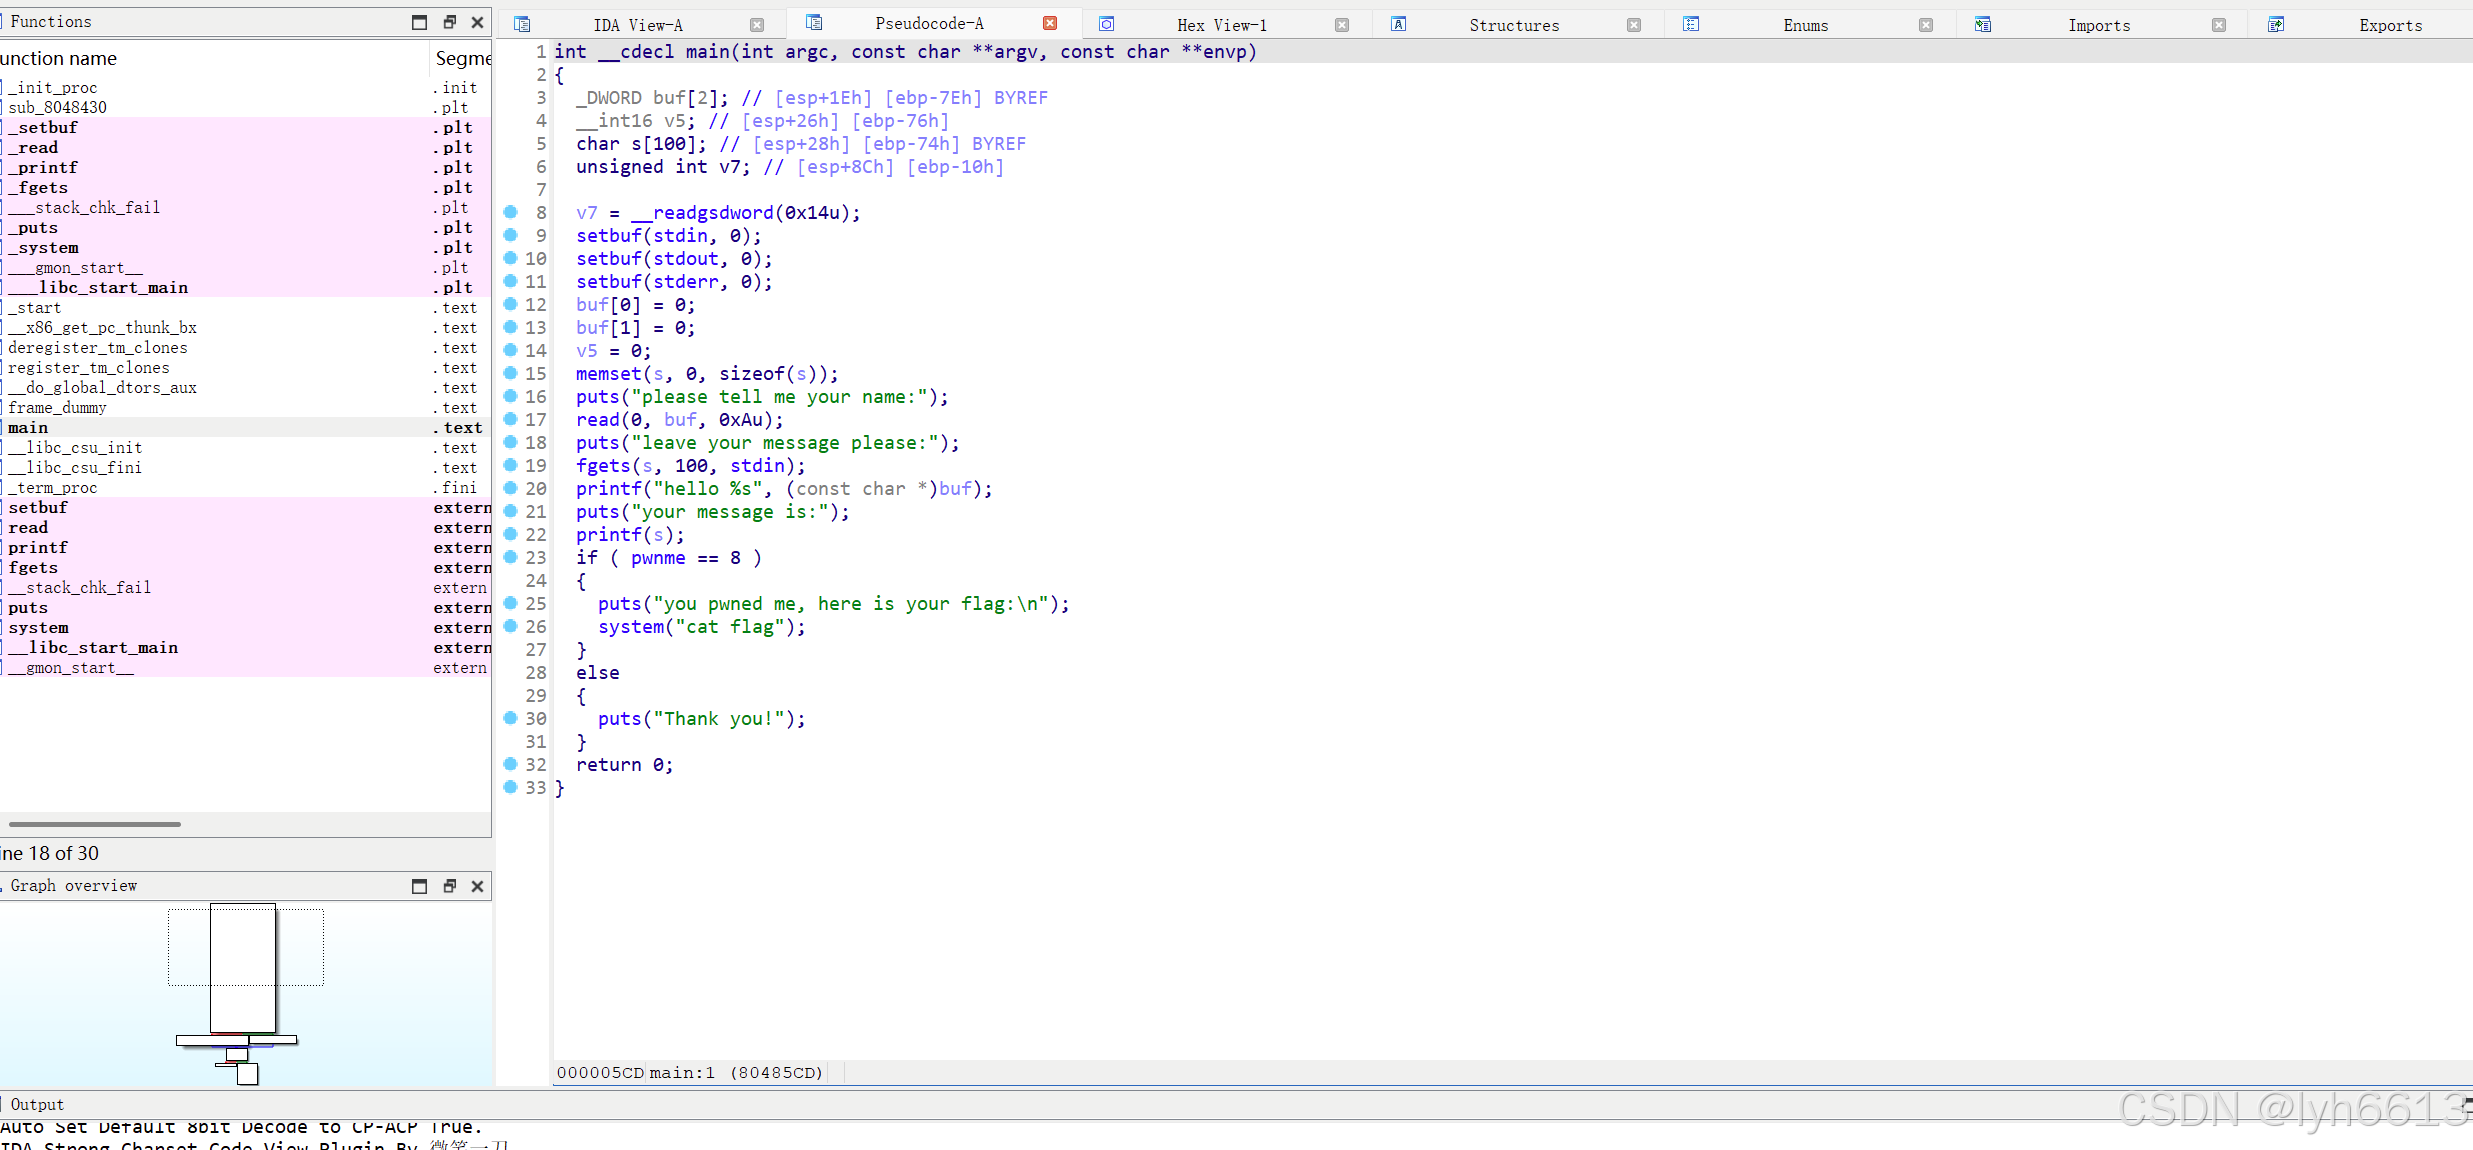Toggle breakpoint dot on line 22
This screenshot has height=1150, width=2473.
pyautogui.click(x=511, y=534)
